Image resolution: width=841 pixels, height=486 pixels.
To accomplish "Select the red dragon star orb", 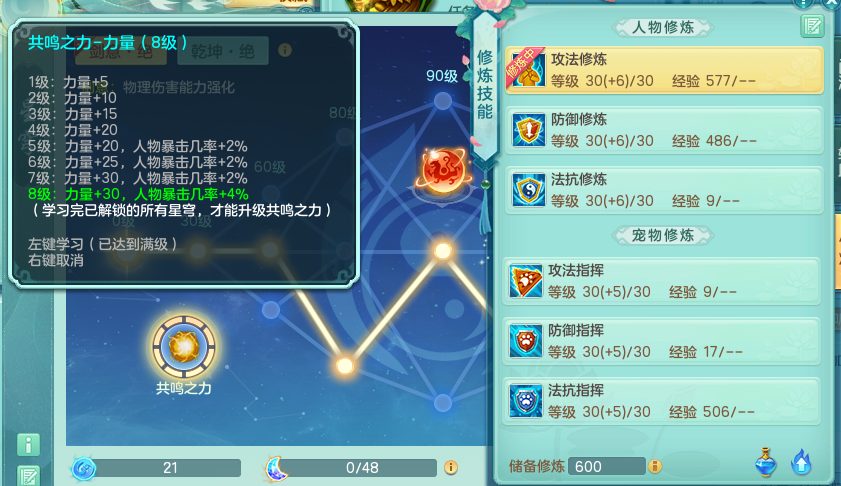I will click(x=443, y=169).
